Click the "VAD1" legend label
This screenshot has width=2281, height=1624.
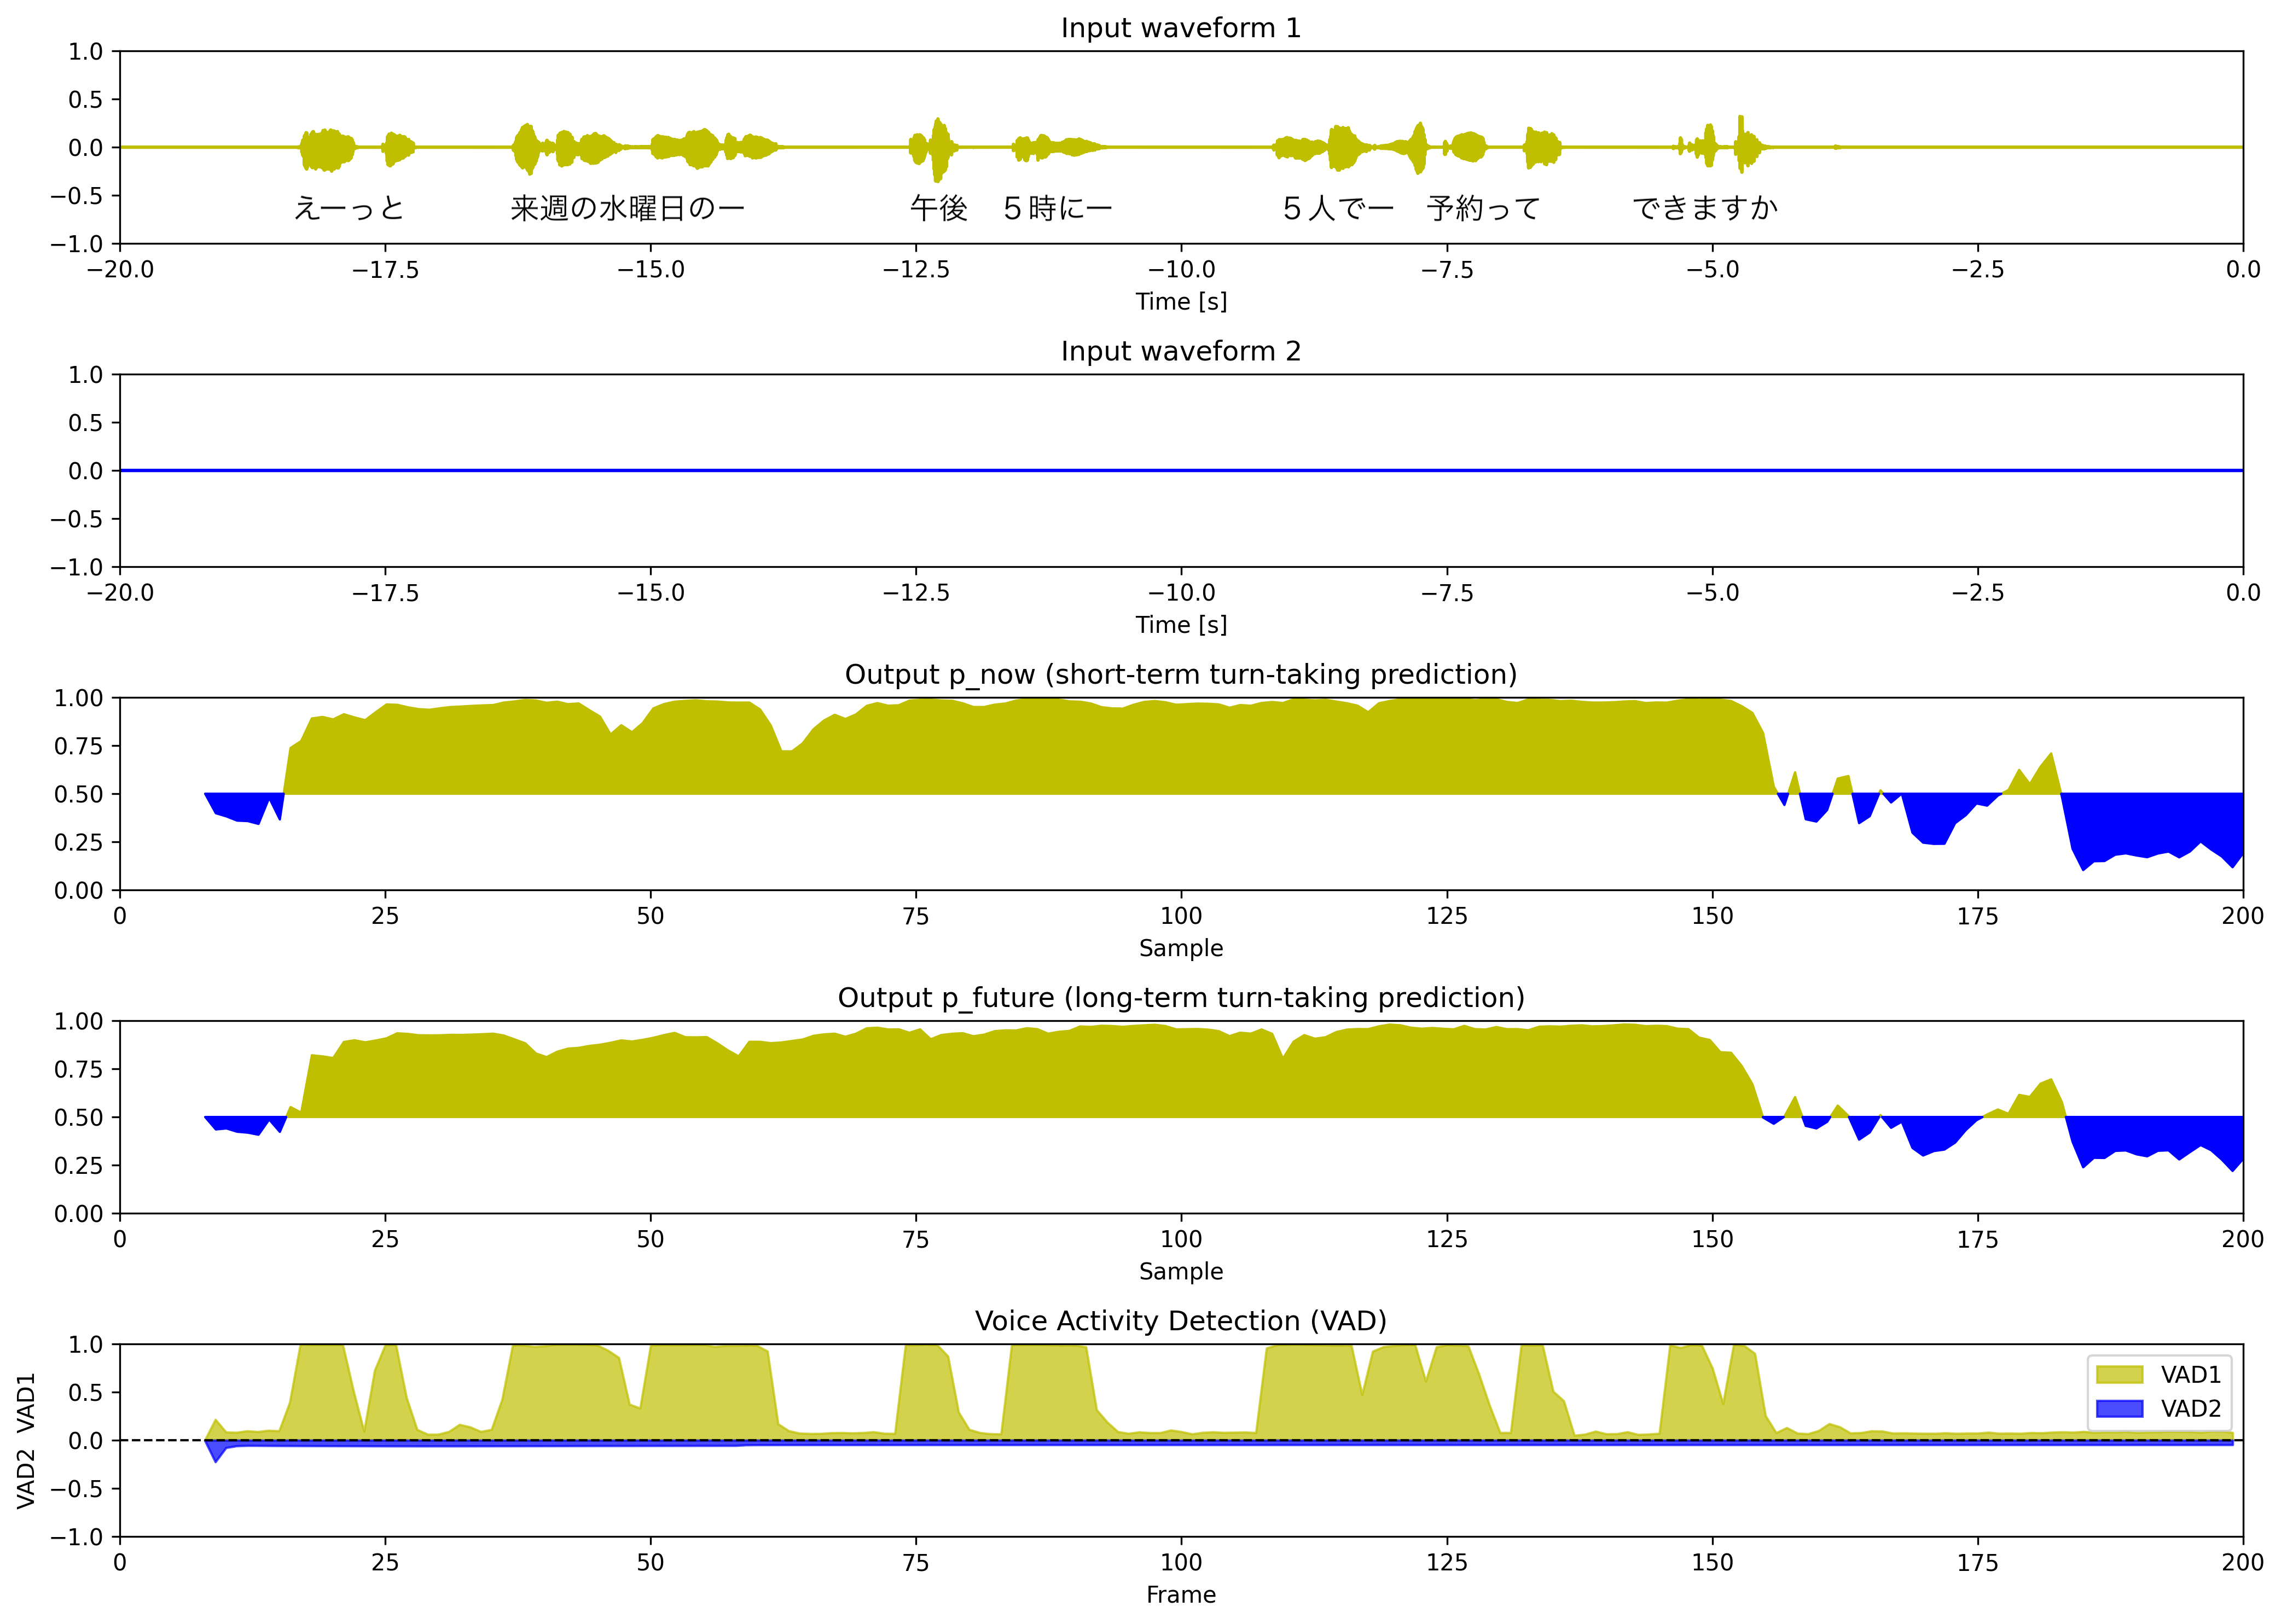[2190, 1375]
